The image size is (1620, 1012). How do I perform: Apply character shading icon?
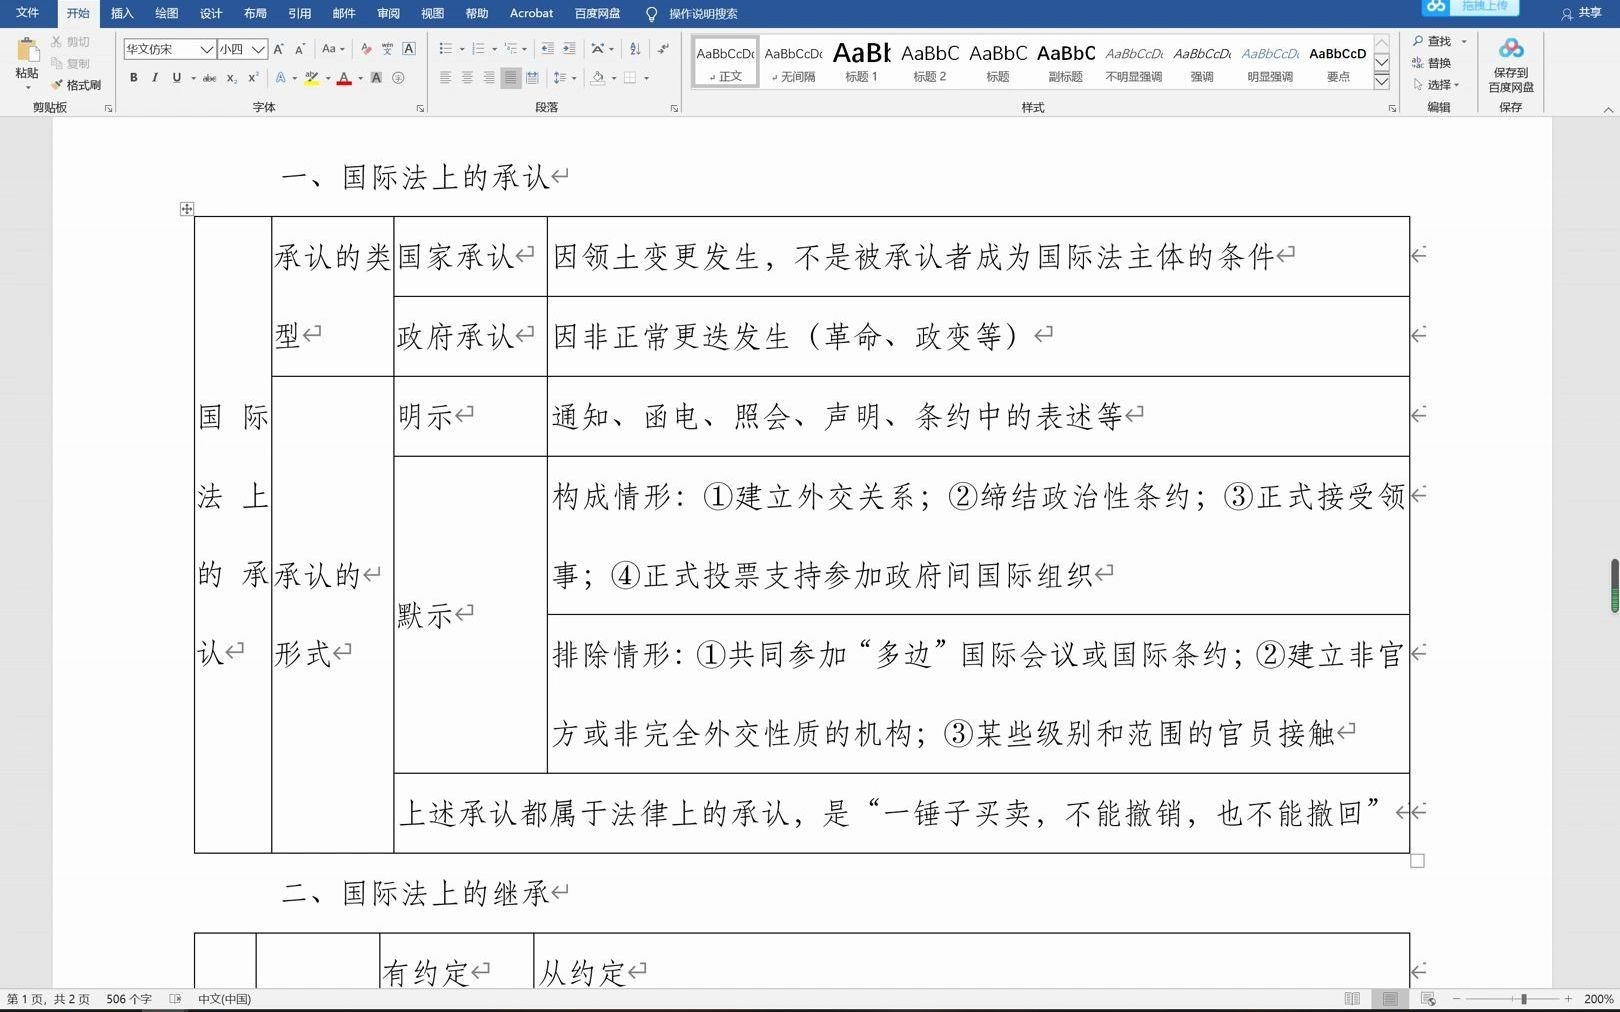pos(376,78)
